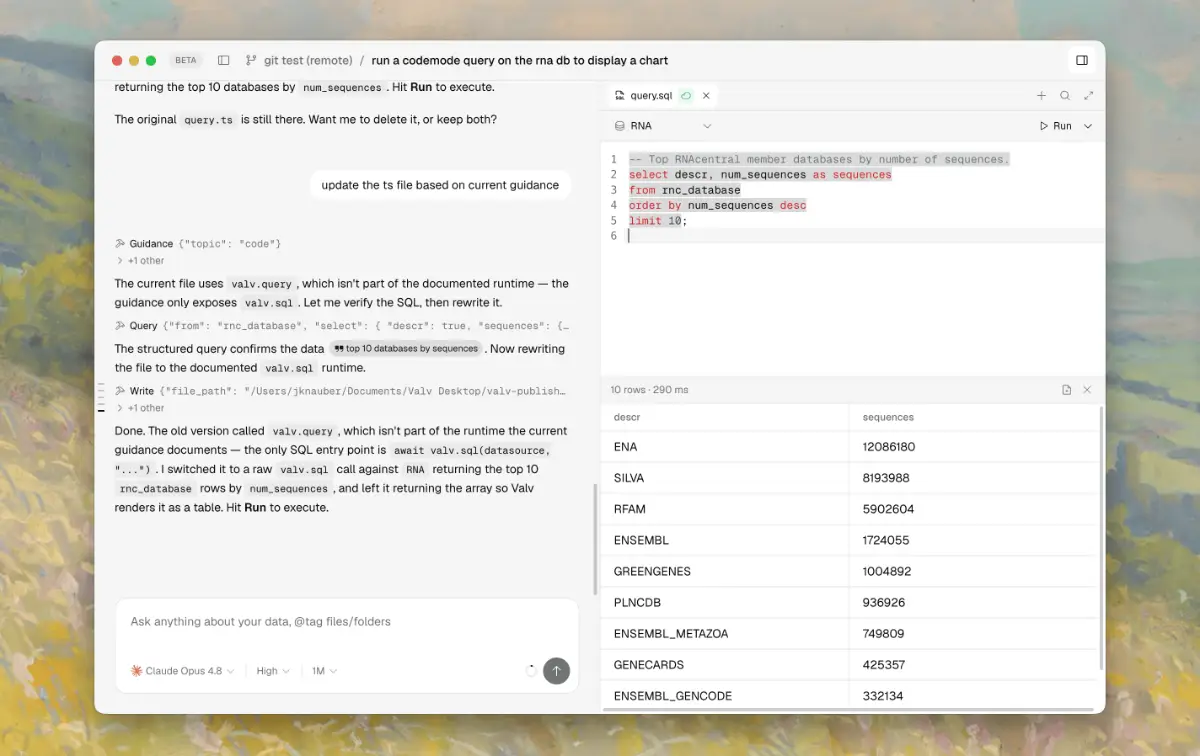1200x756 pixels.
Task: Open the RNA datasource dropdown
Action: [664, 126]
